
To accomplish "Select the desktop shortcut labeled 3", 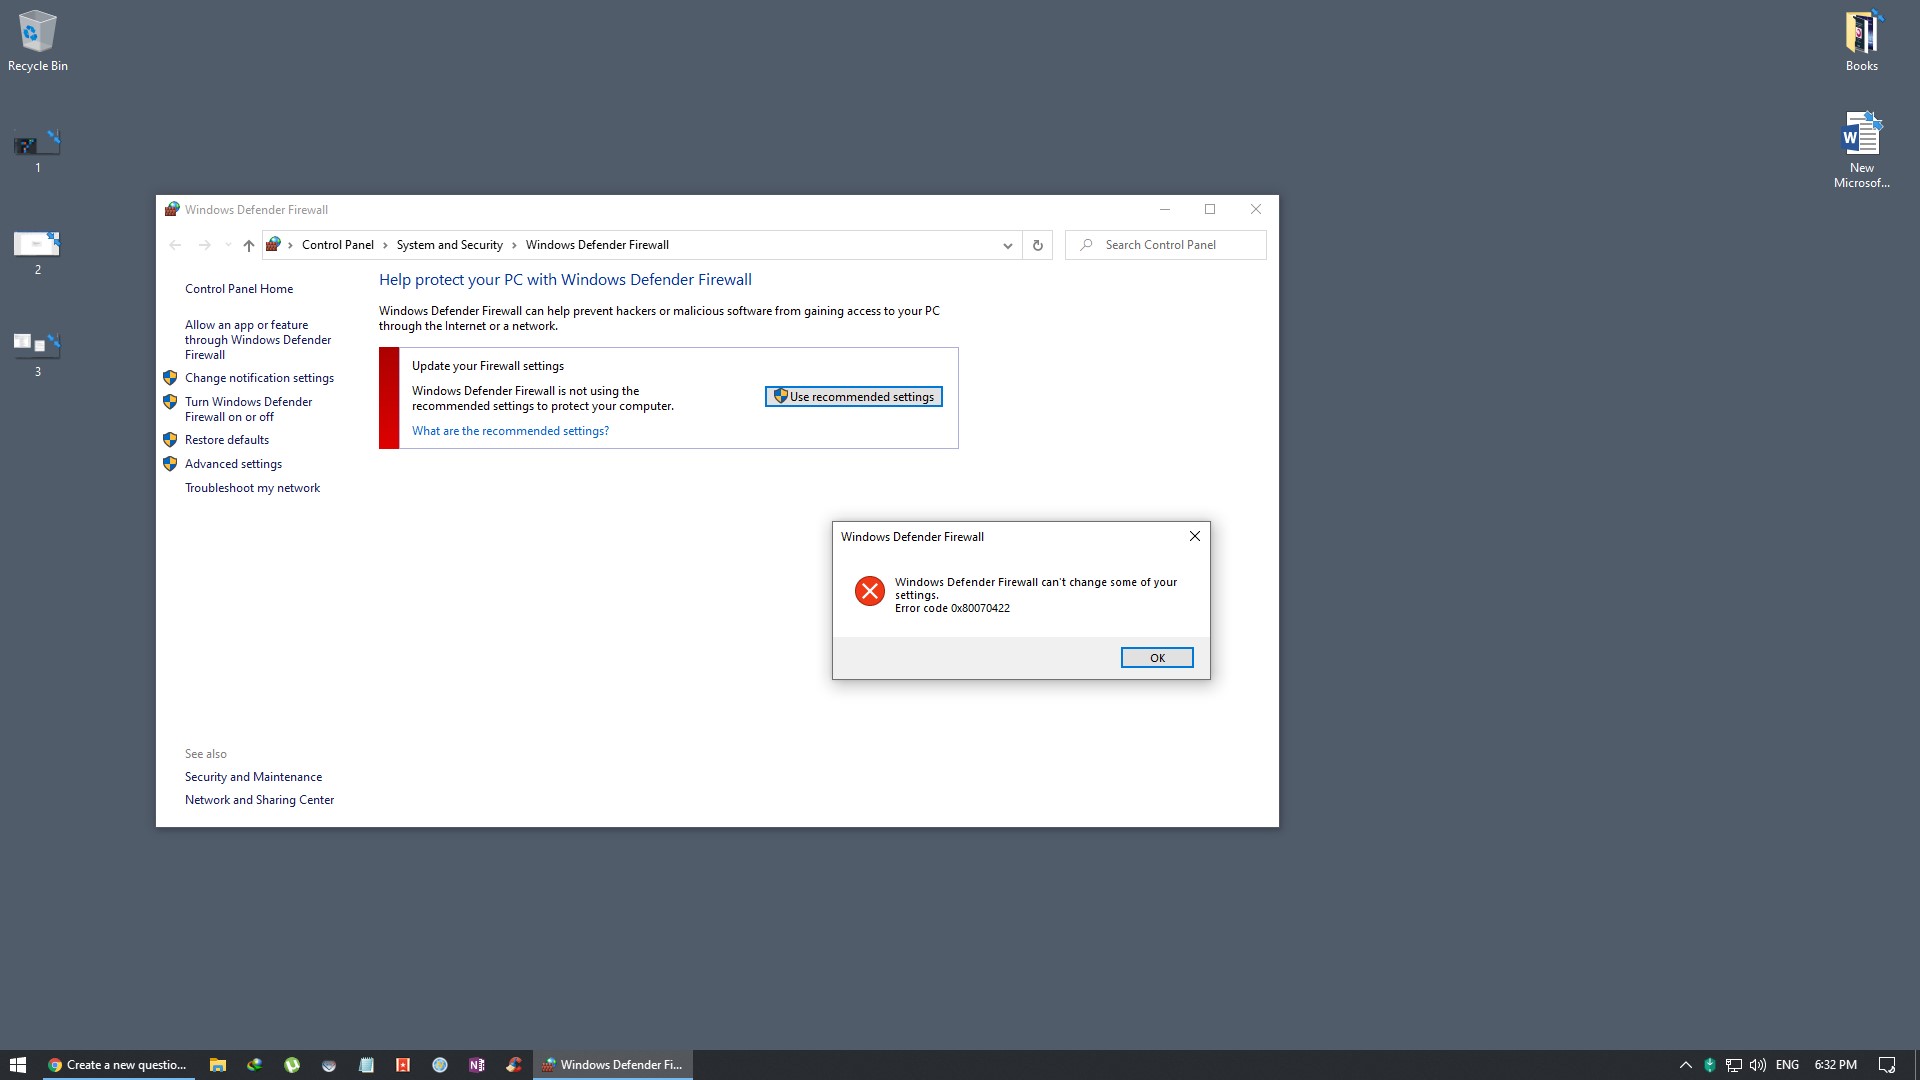I will [38, 355].
